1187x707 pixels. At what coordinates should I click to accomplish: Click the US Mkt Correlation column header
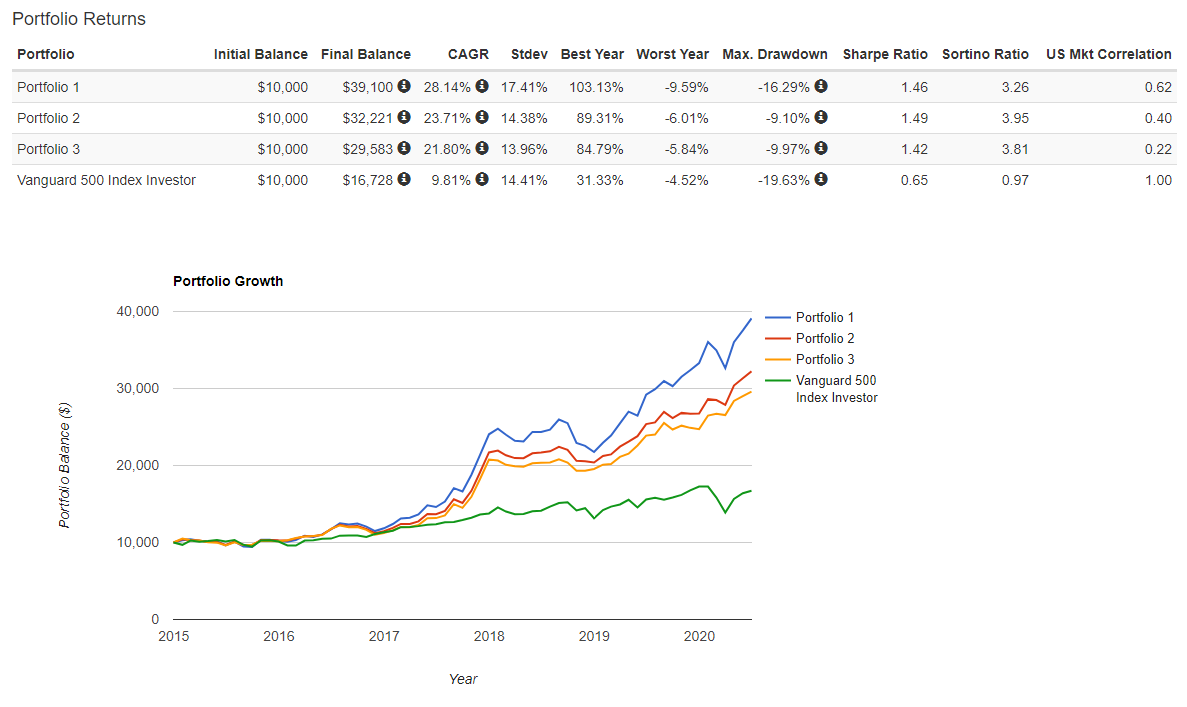(x=1108, y=54)
